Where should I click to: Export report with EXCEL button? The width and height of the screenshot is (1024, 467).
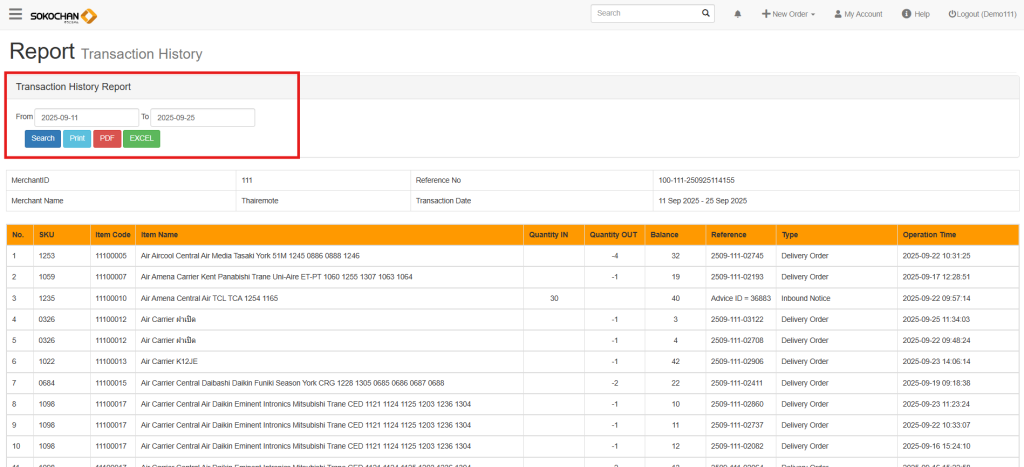[x=141, y=138]
